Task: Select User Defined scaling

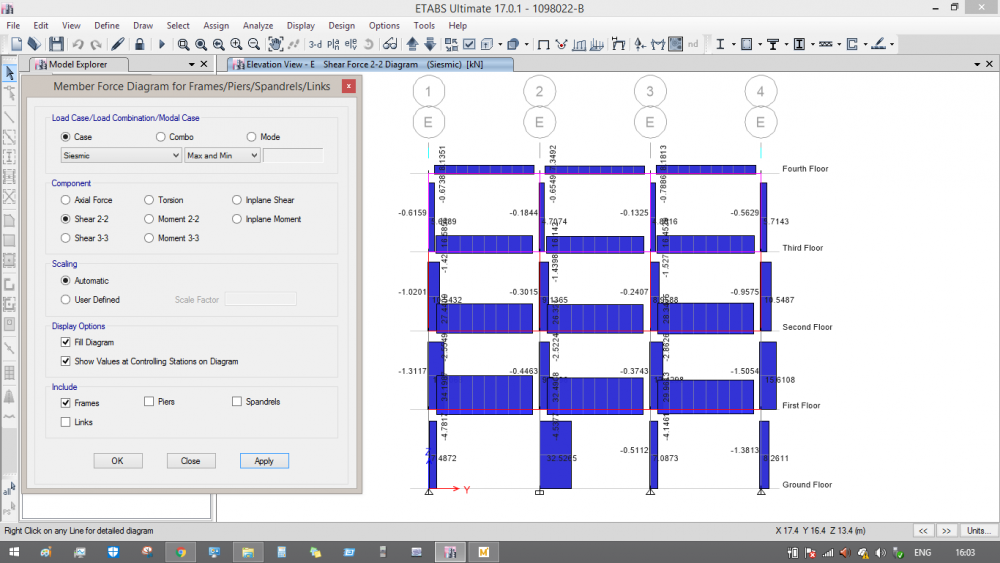Action: [x=65, y=299]
